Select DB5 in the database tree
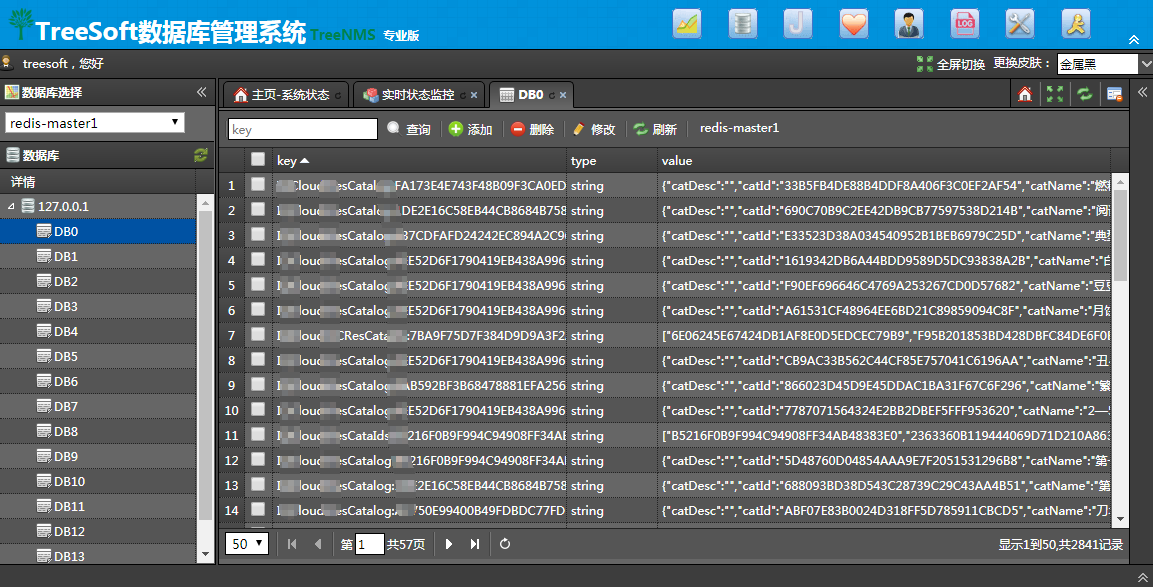The image size is (1153, 587). point(98,356)
